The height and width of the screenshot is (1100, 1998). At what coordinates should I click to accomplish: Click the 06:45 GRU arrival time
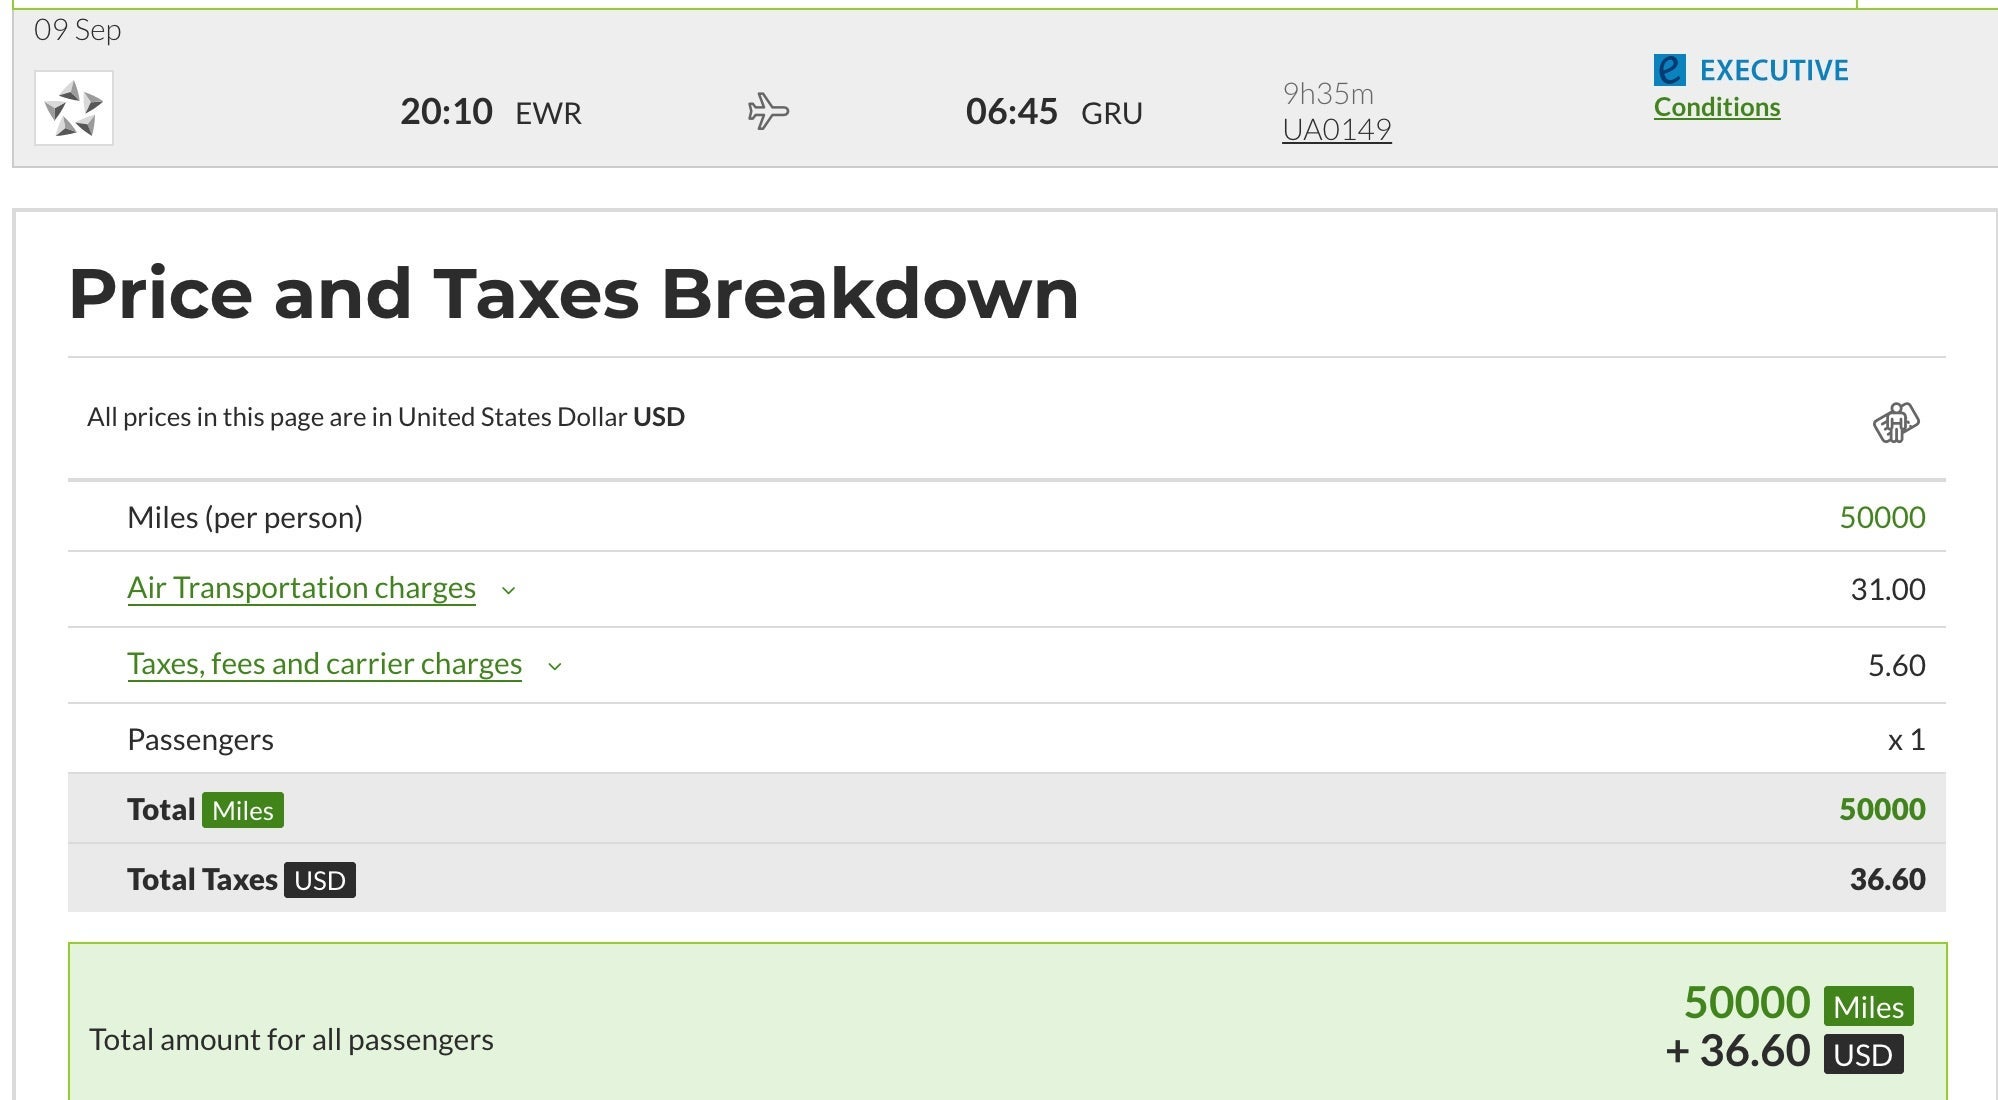pyautogui.click(x=1053, y=112)
